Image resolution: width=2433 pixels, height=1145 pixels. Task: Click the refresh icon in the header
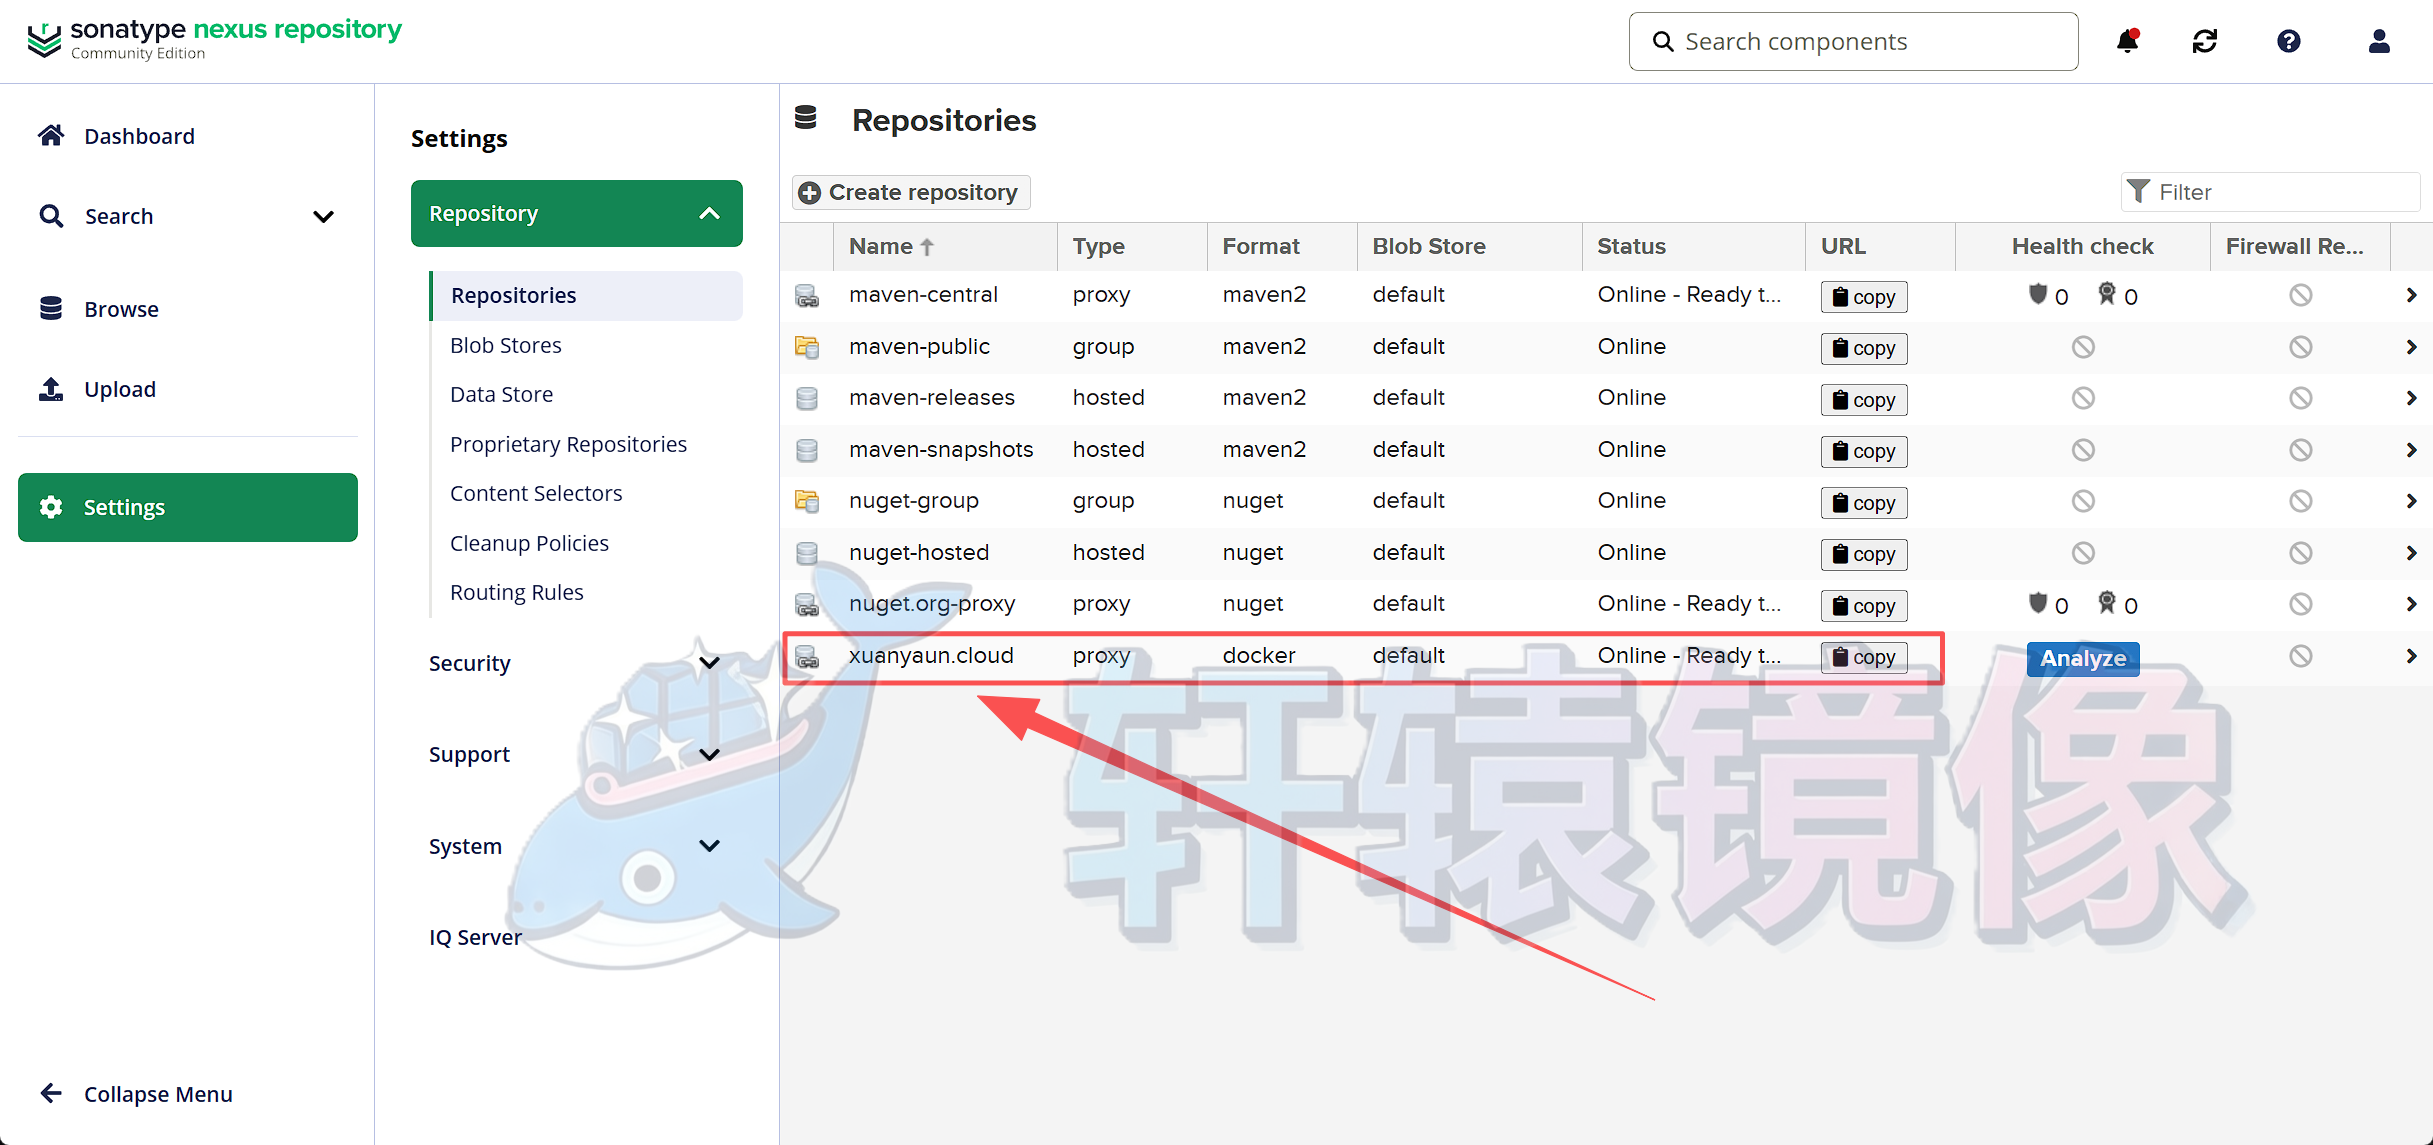[x=2205, y=41]
